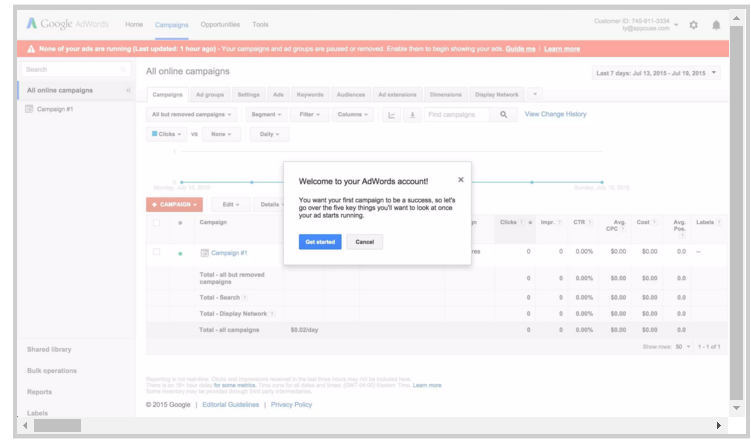751x440 pixels.
Task: Click the notifications bell icon
Action: tap(716, 25)
